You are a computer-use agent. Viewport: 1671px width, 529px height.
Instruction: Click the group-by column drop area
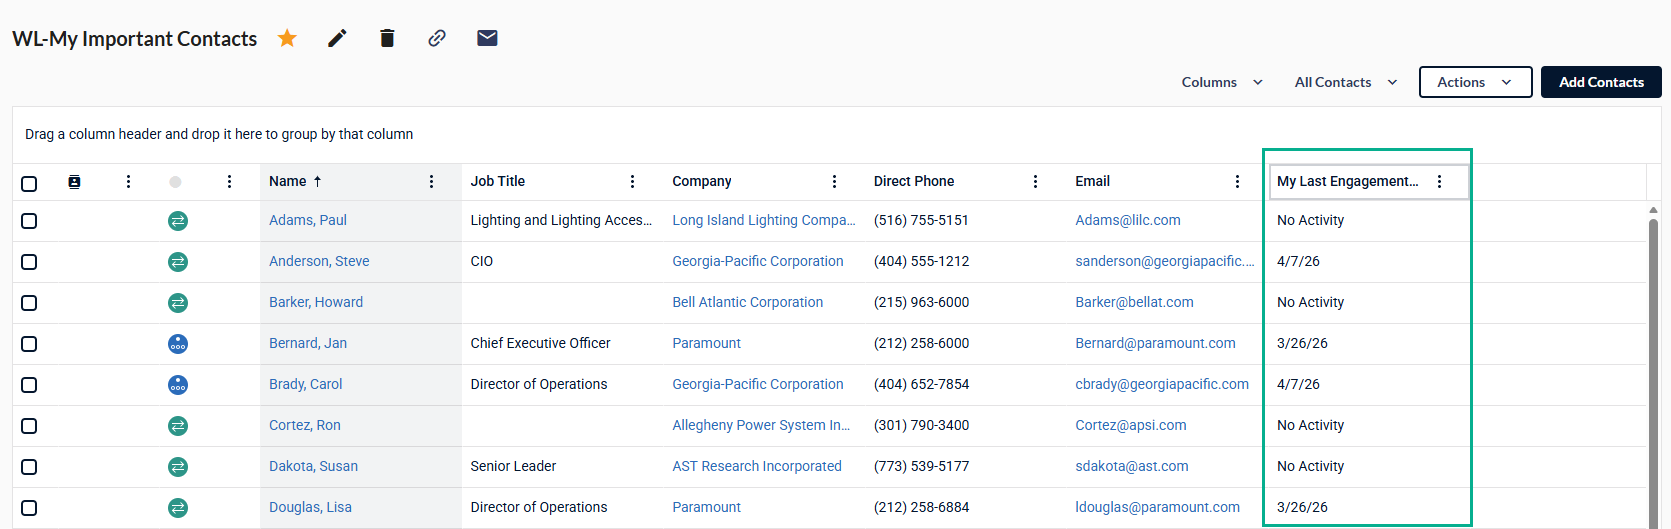[836, 134]
